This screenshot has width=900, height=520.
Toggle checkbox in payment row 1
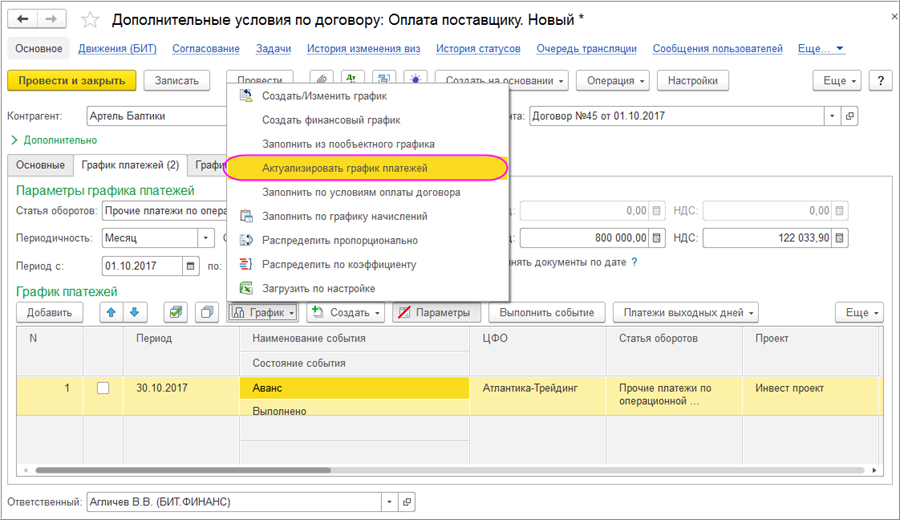pyautogui.click(x=103, y=388)
